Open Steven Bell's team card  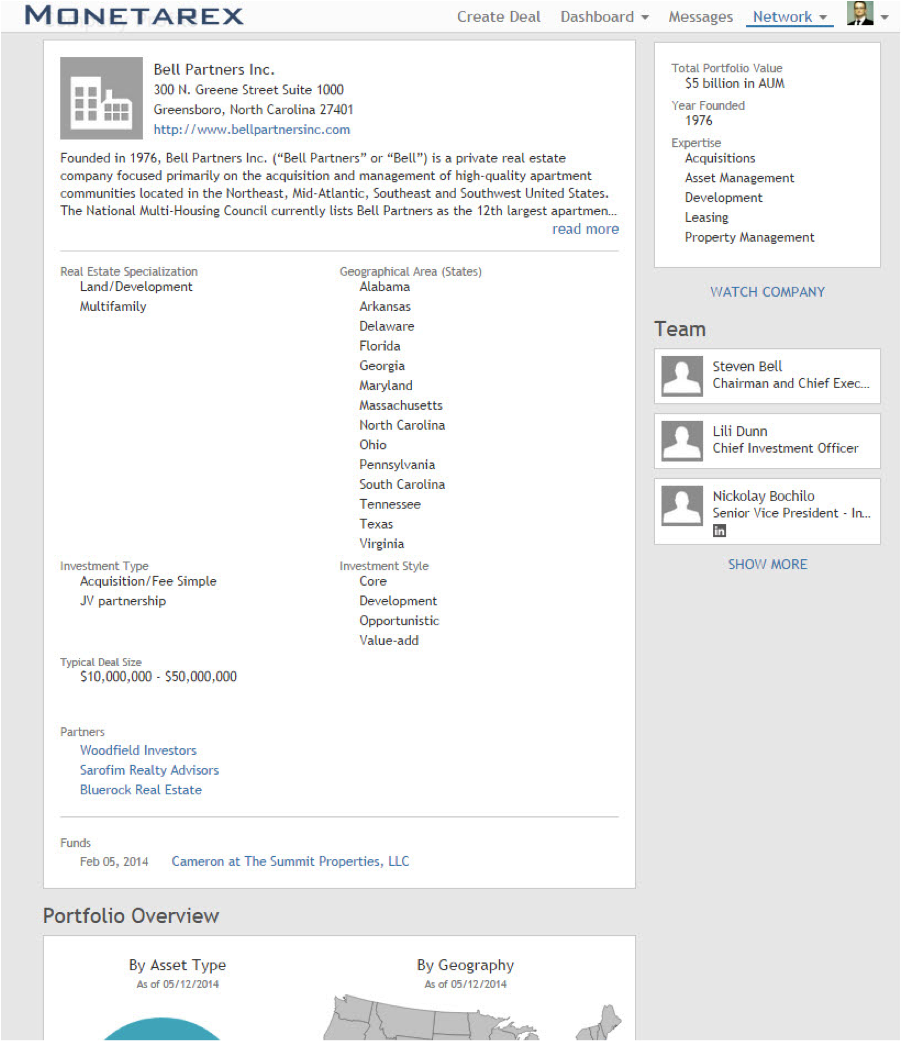tap(767, 376)
